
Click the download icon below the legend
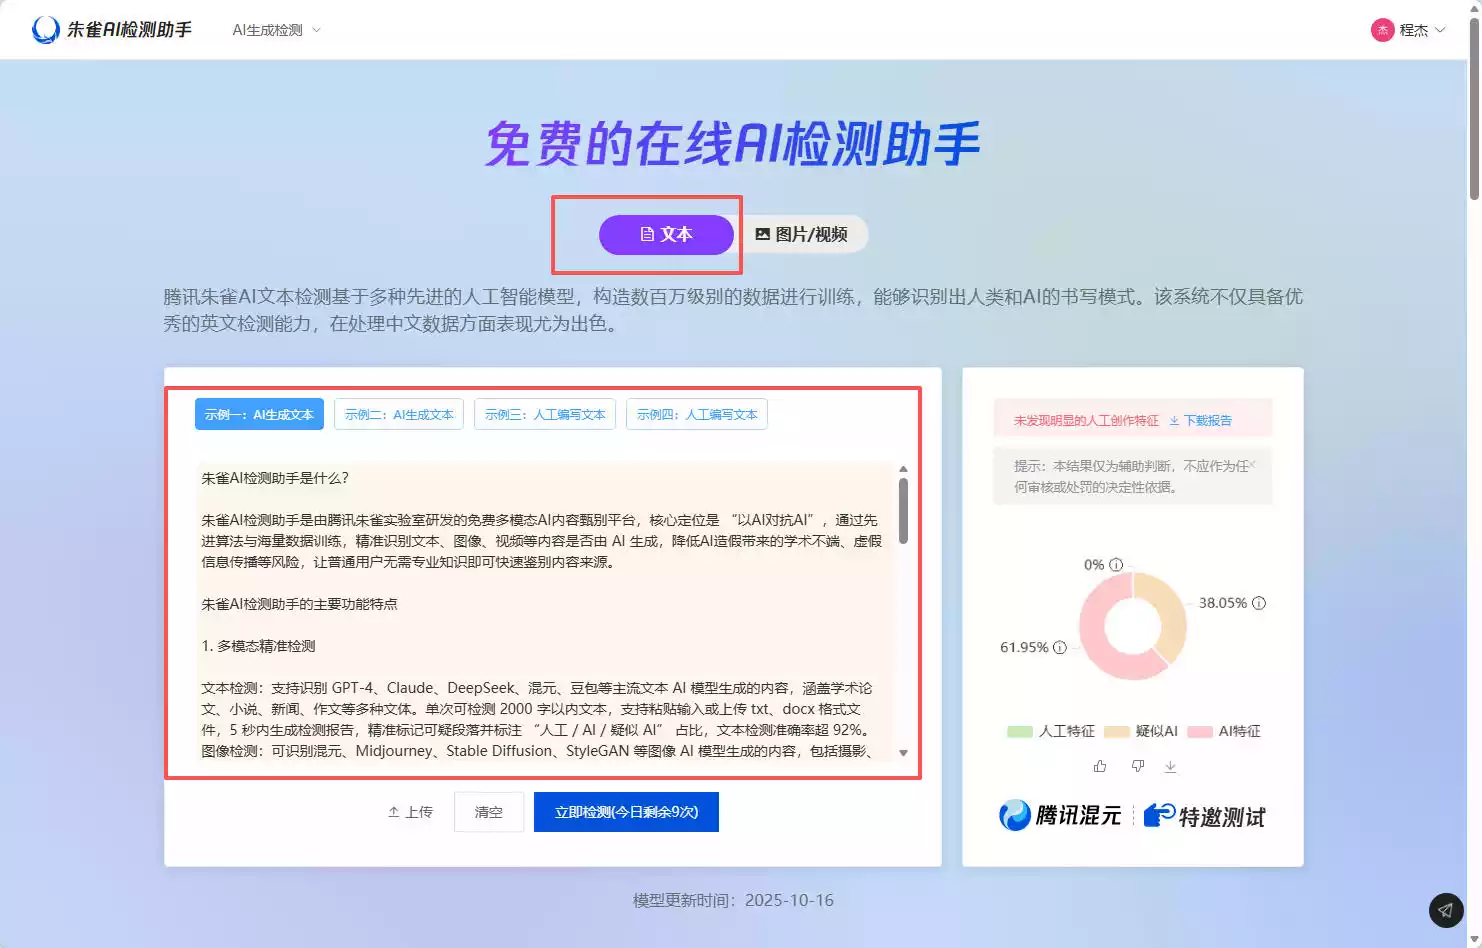(1170, 766)
